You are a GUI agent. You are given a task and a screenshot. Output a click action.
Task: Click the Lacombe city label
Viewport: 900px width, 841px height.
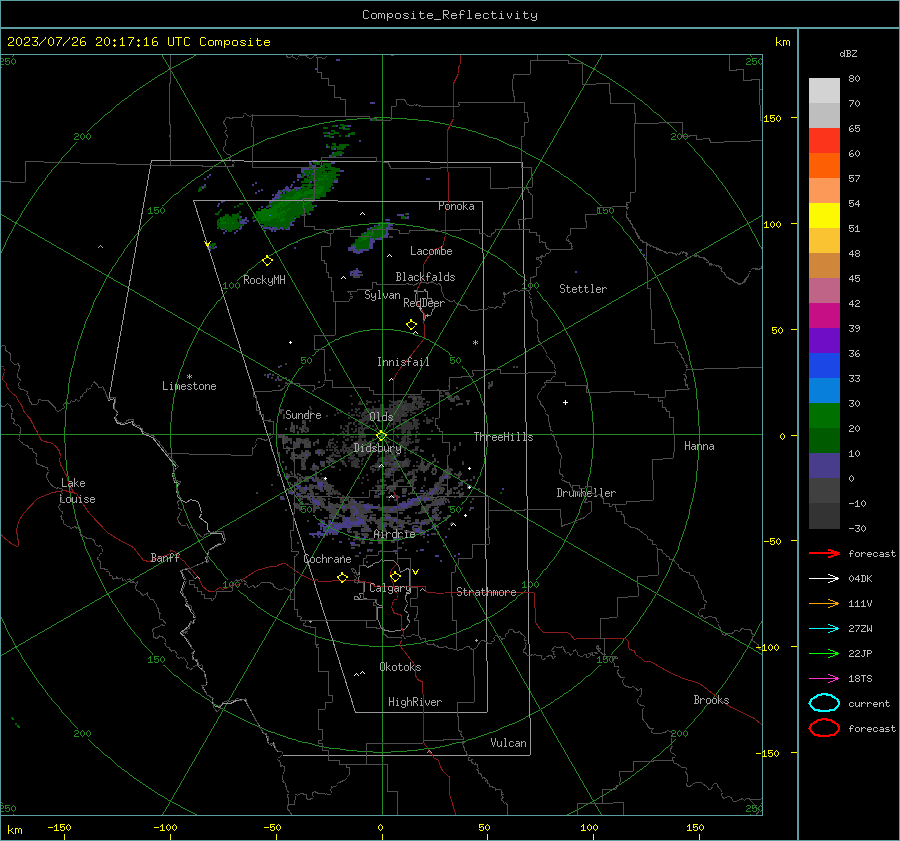pyautogui.click(x=431, y=251)
